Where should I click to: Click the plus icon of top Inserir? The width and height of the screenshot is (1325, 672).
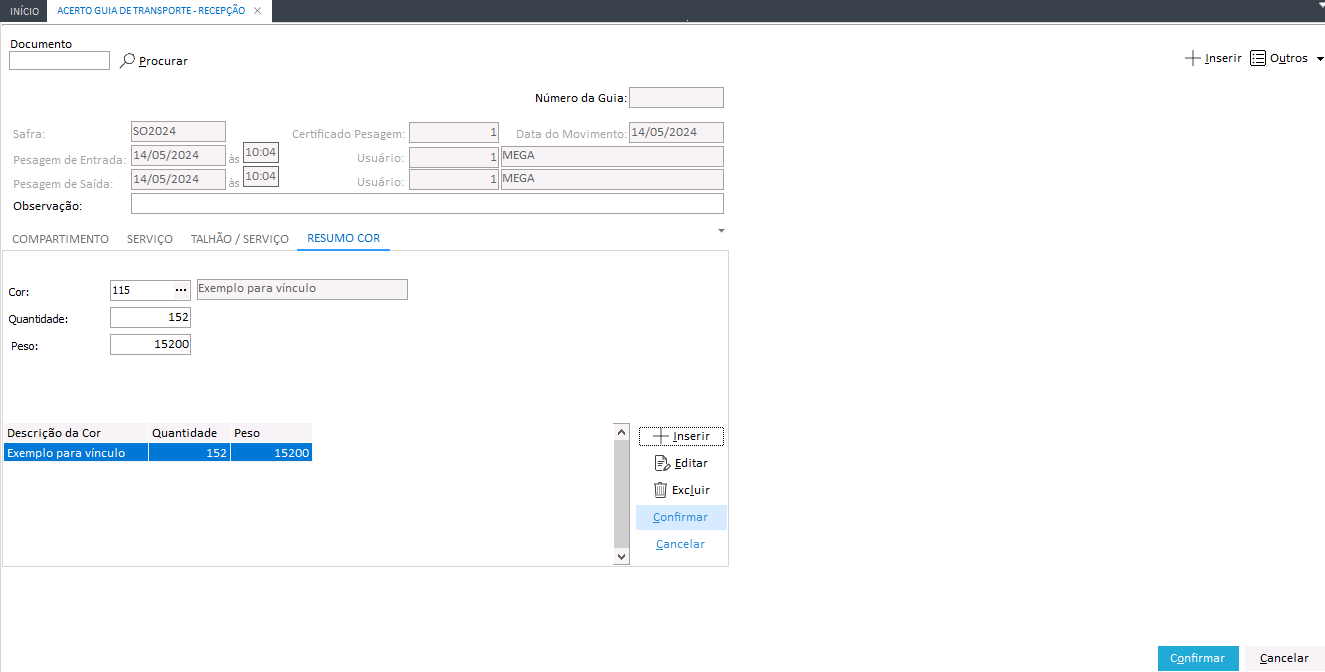tap(1192, 58)
